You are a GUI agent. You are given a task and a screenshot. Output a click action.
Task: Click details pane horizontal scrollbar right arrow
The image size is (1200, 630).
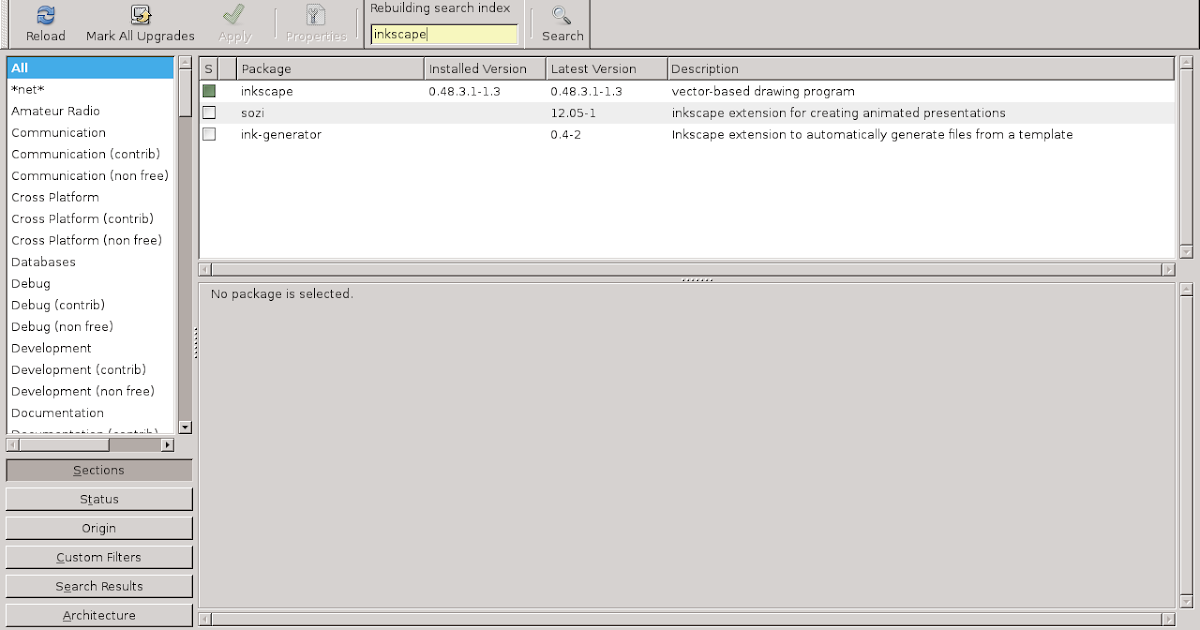(x=1168, y=618)
